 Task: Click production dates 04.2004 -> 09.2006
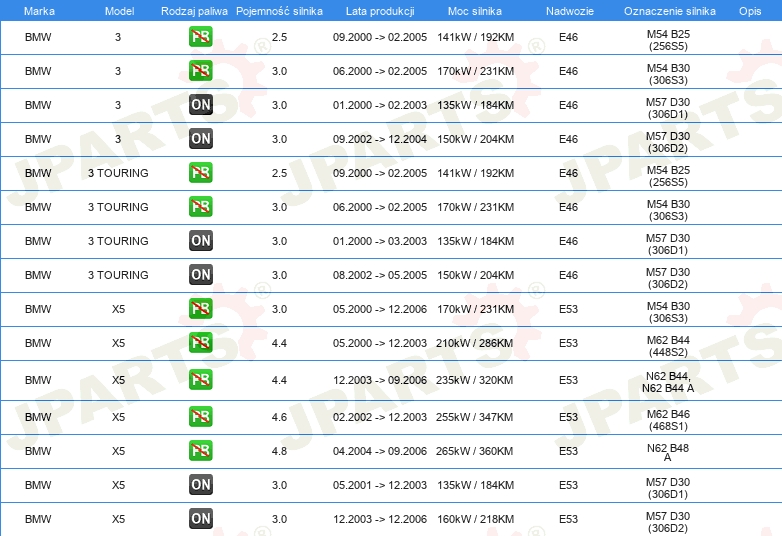380,450
